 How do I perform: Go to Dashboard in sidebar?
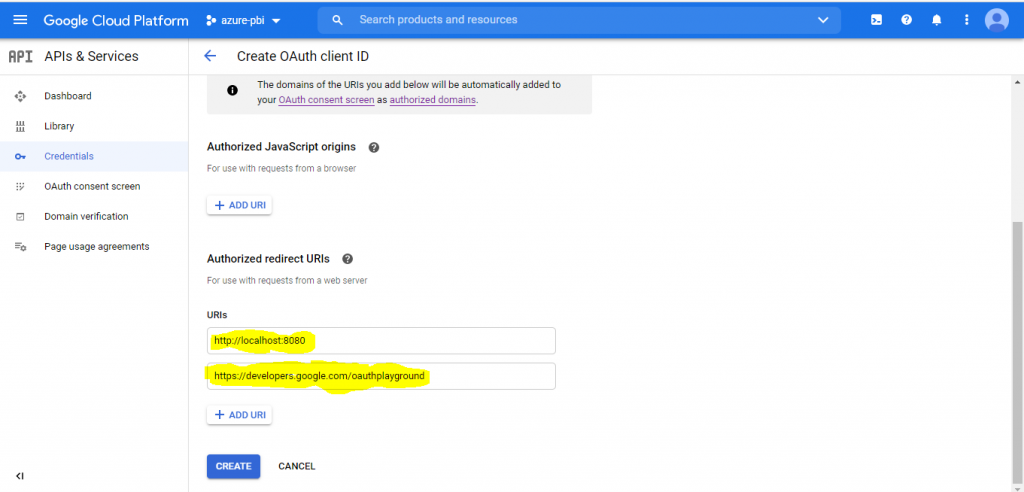pyautogui.click(x=94, y=96)
